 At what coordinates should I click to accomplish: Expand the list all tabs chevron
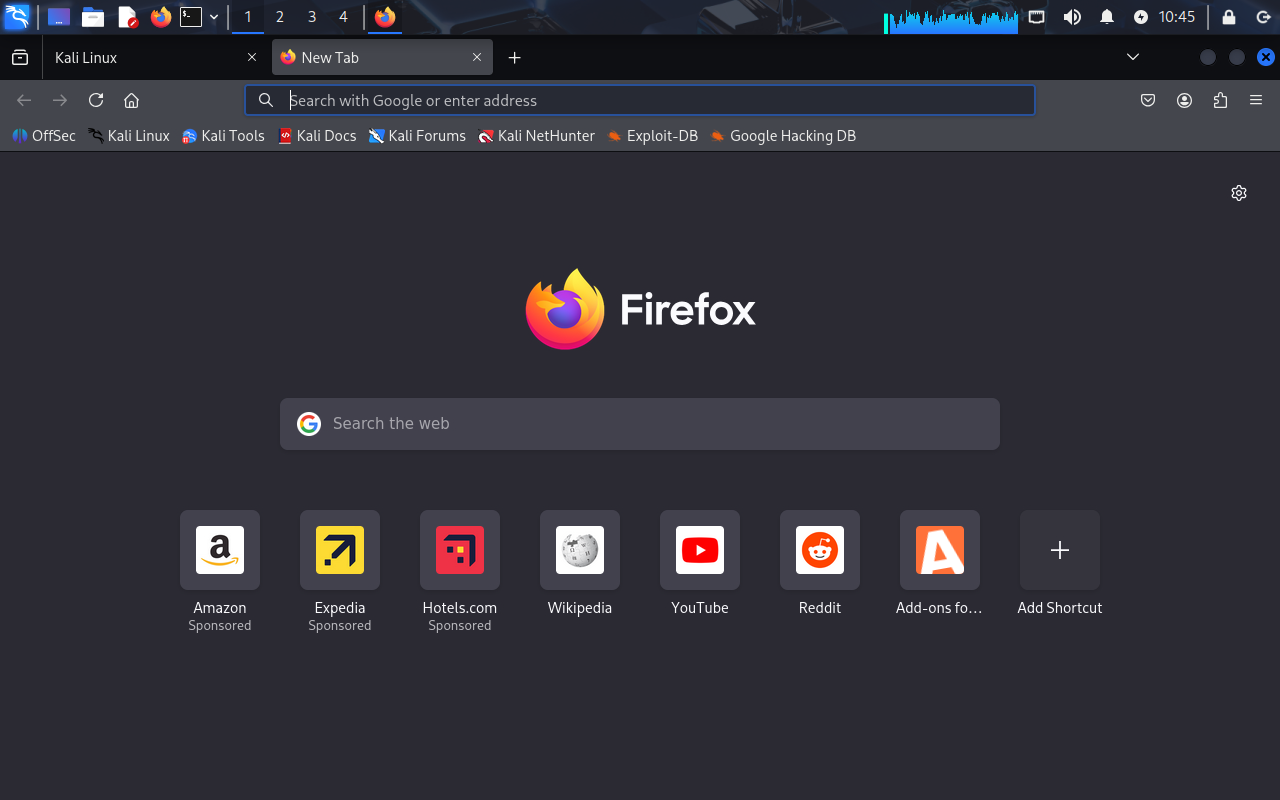click(1133, 57)
